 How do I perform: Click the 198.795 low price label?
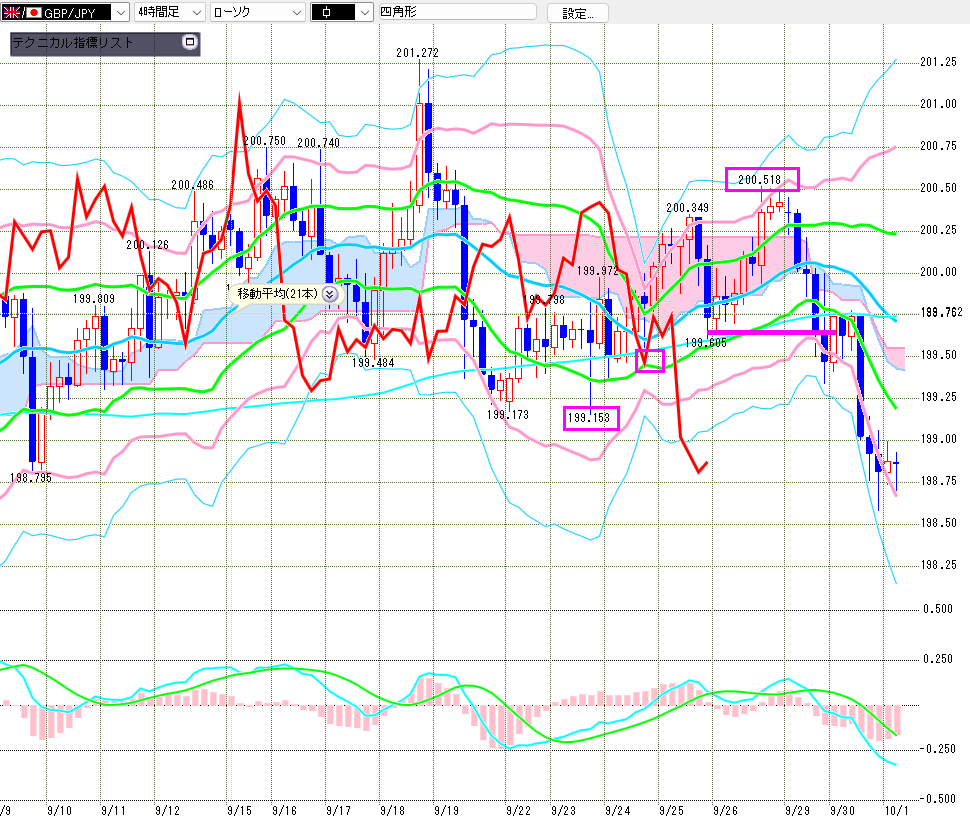[29, 479]
